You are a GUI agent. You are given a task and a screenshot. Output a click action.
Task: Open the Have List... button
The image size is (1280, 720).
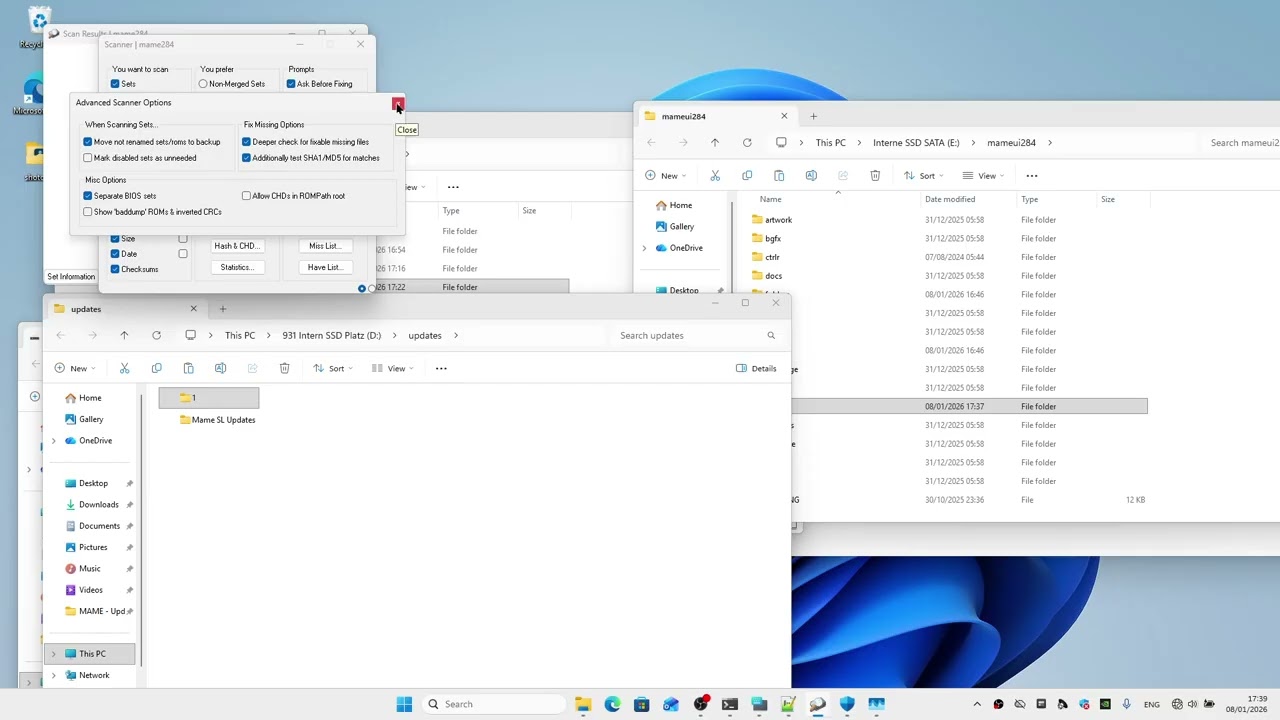tap(324, 267)
